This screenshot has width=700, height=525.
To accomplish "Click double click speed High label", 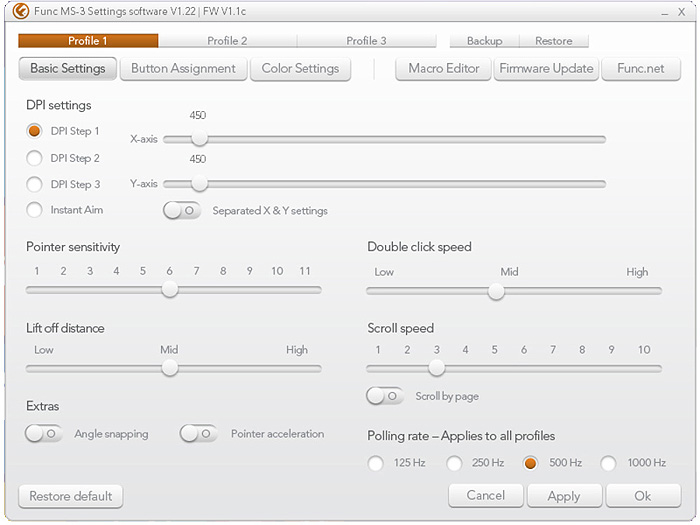I will 637,272.
